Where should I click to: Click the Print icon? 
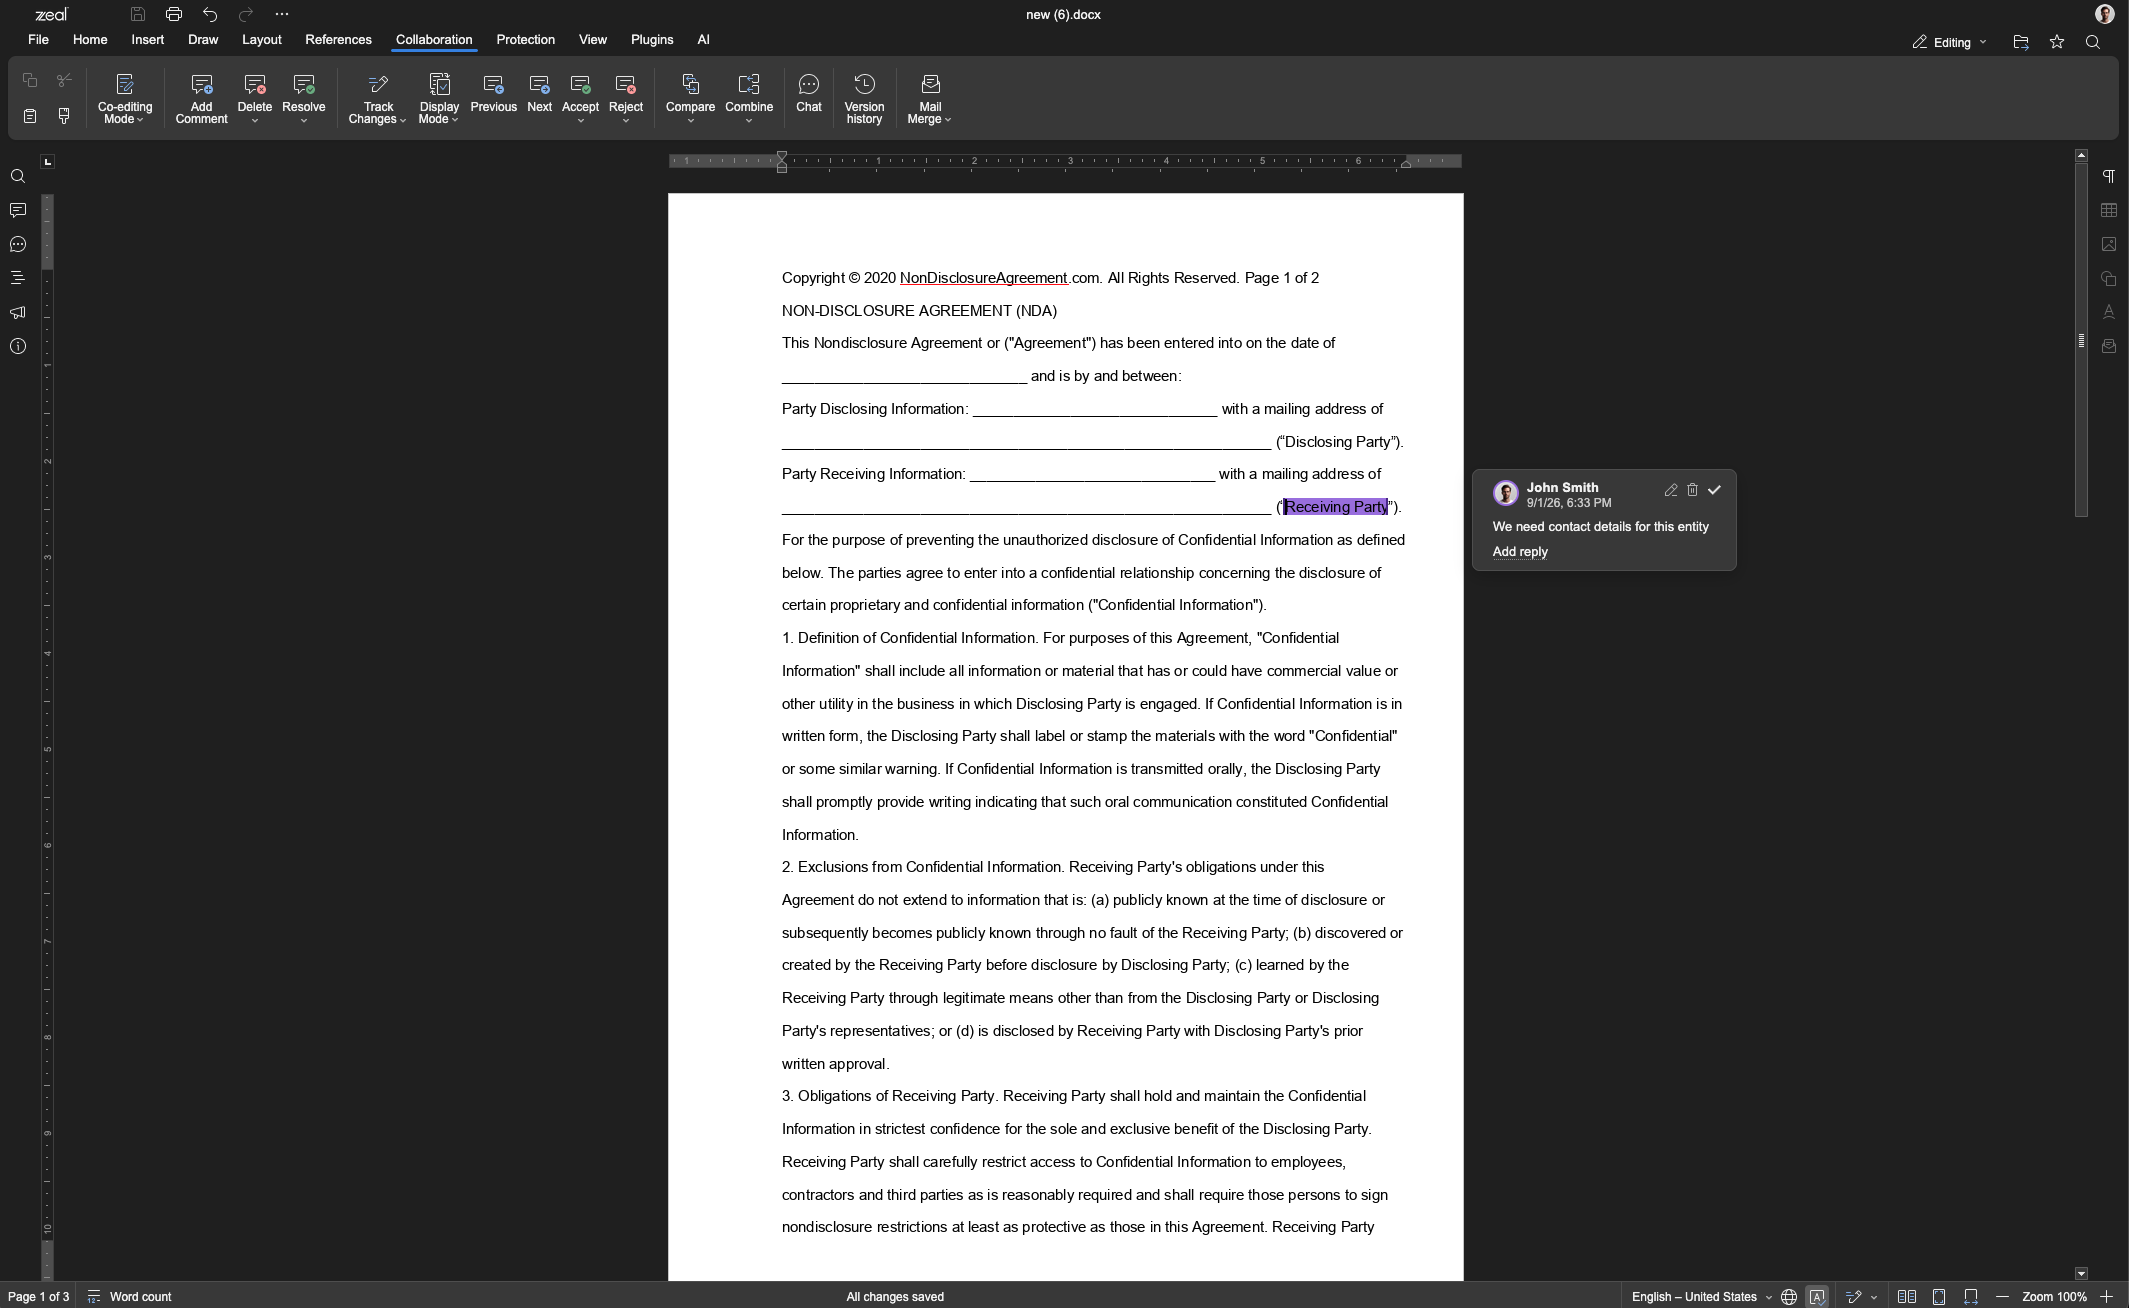(174, 14)
